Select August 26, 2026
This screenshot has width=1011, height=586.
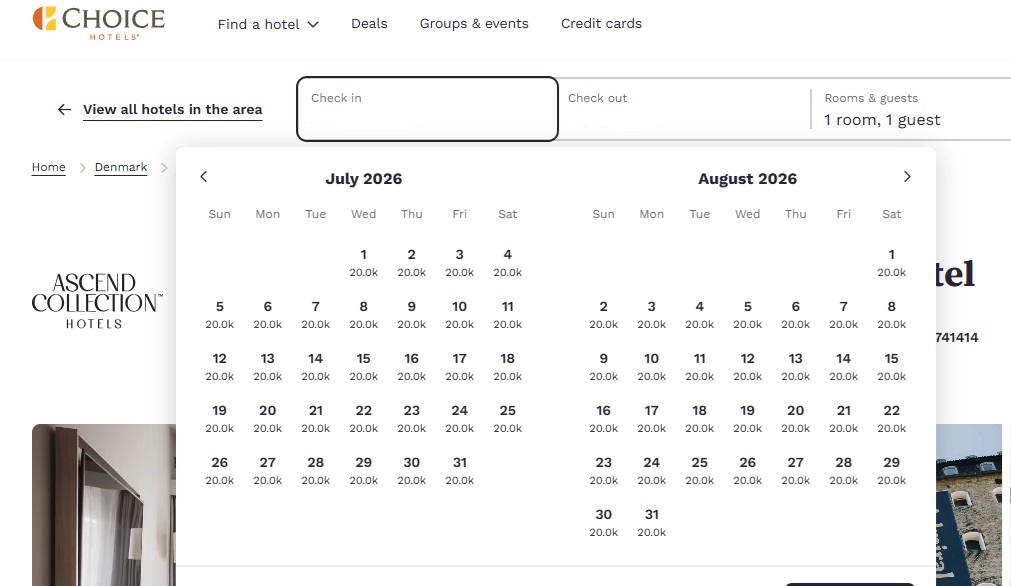[x=748, y=471]
